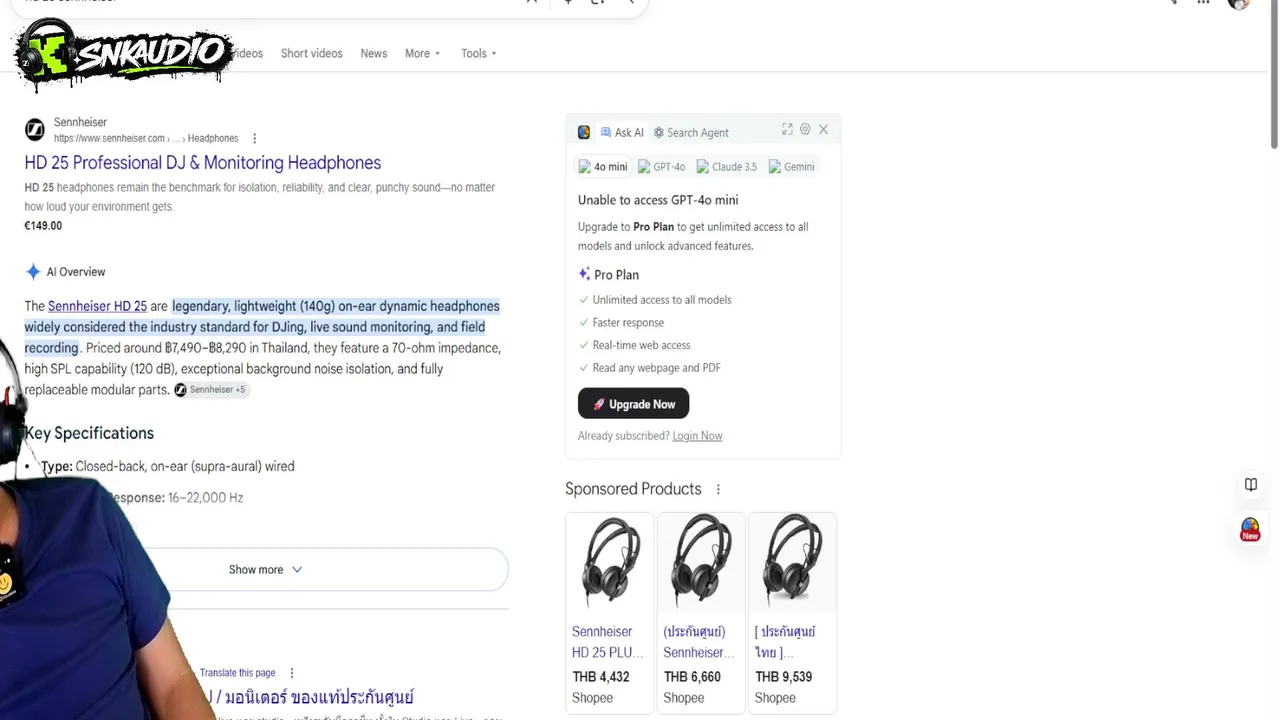Click the Sennheiser site favicon

click(x=35, y=130)
